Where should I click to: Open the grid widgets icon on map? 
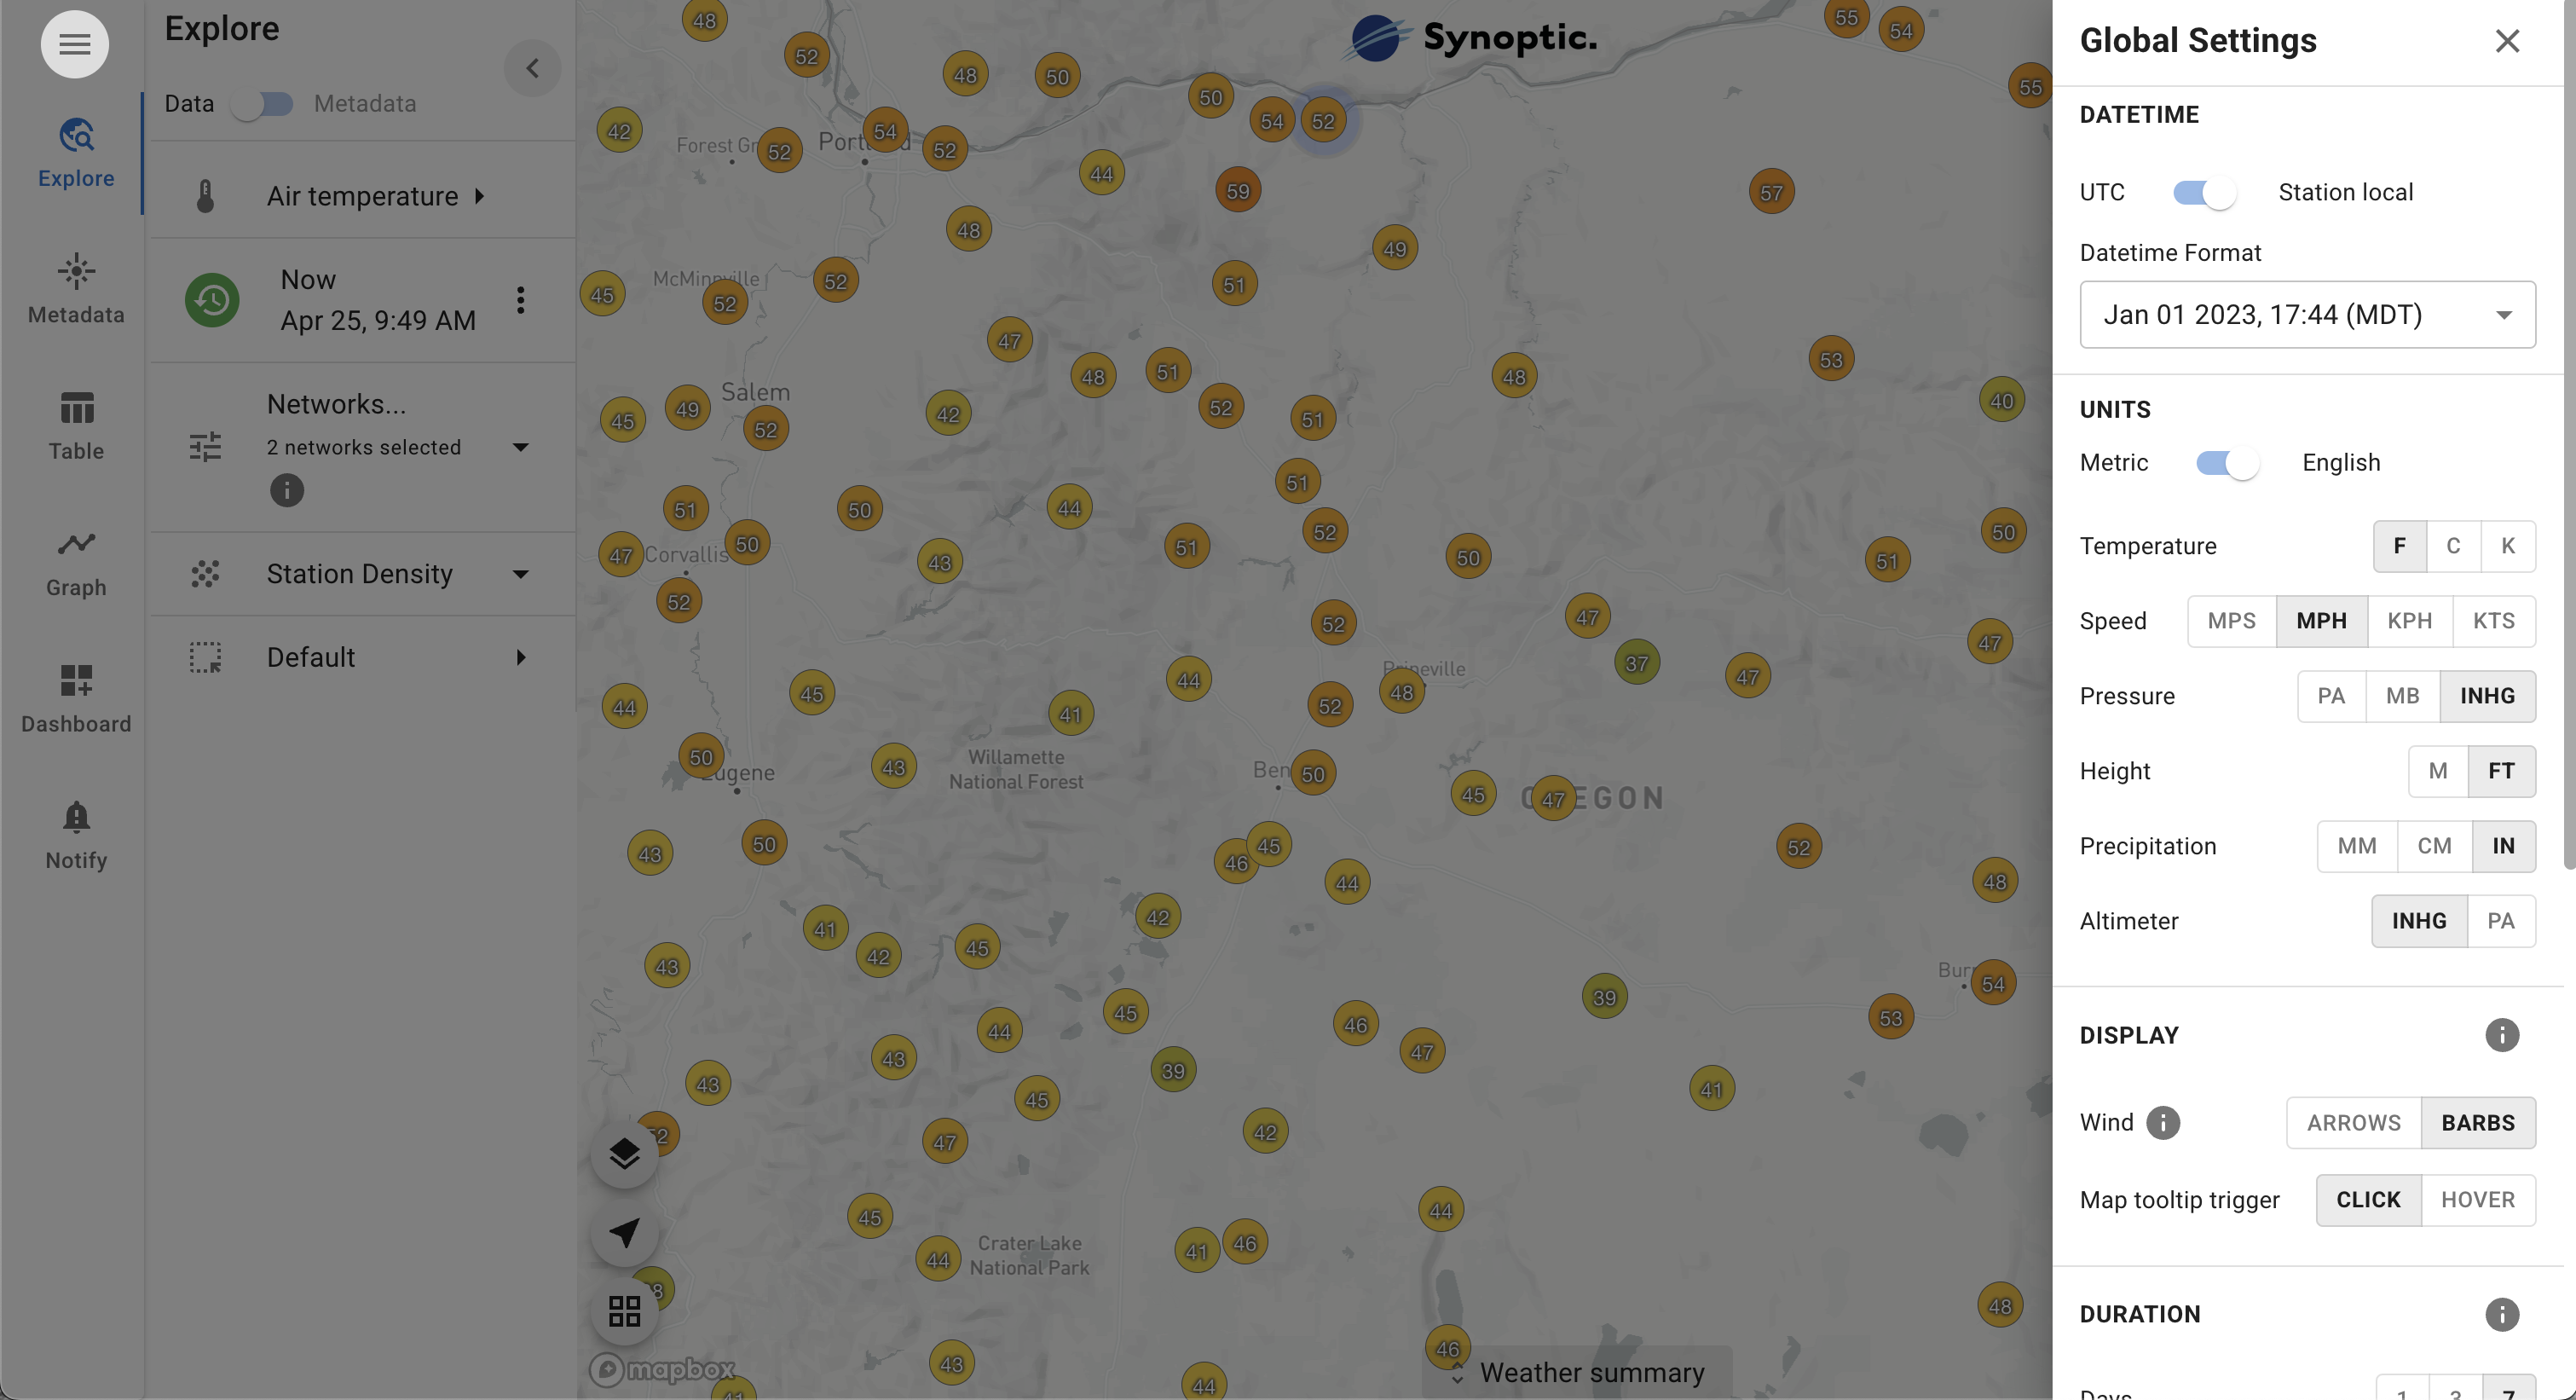point(624,1310)
